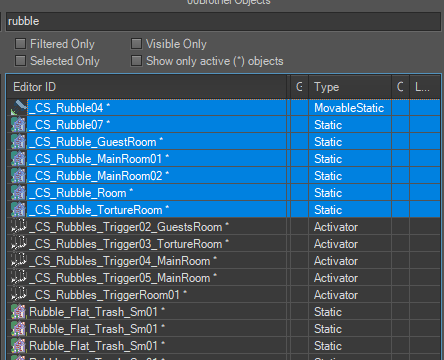
Task: Toggle Show only active (*) objects checkbox
Action: pyautogui.click(x=136, y=61)
